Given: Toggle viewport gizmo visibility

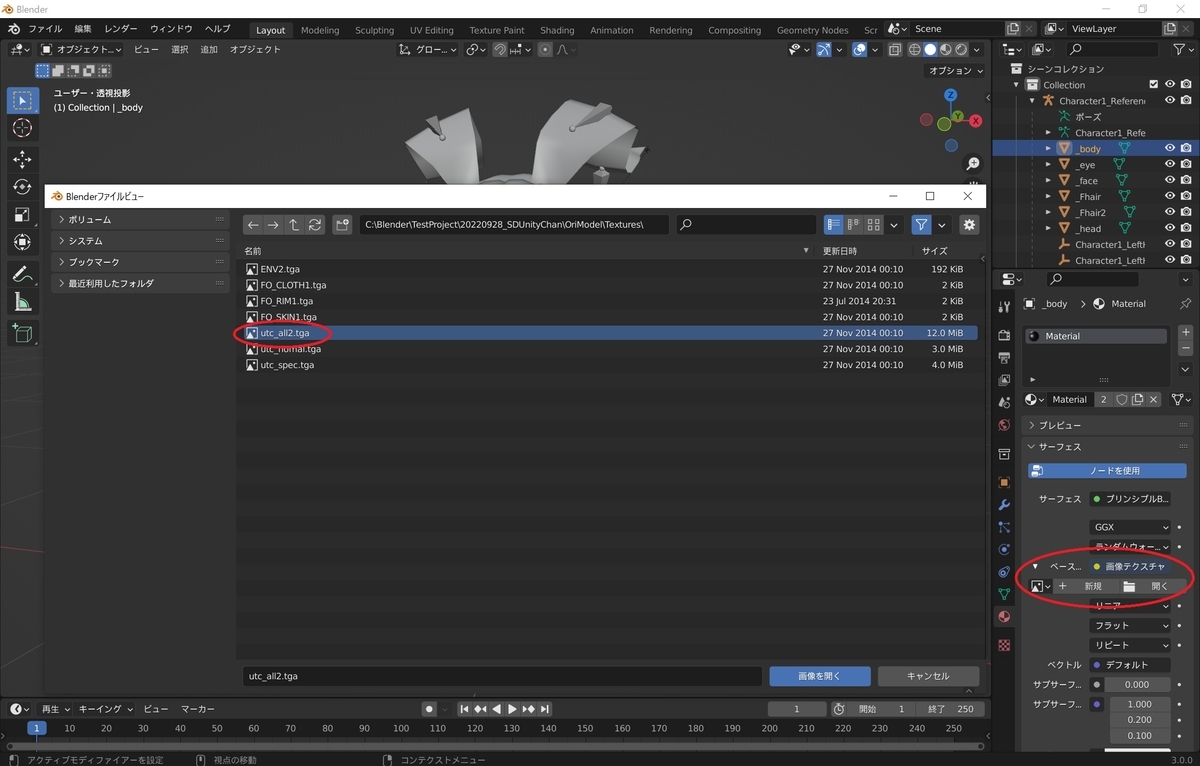Looking at the screenshot, I should [x=823, y=49].
